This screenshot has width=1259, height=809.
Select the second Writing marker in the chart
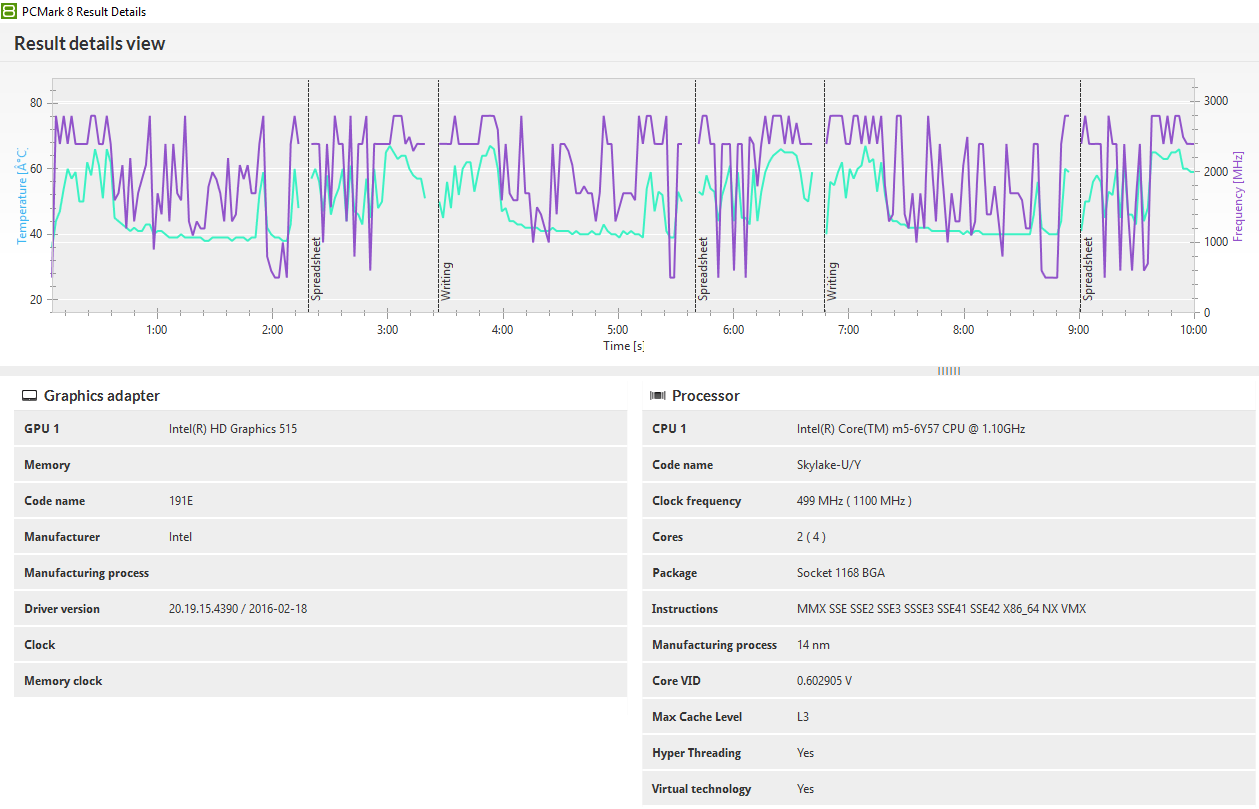[832, 281]
